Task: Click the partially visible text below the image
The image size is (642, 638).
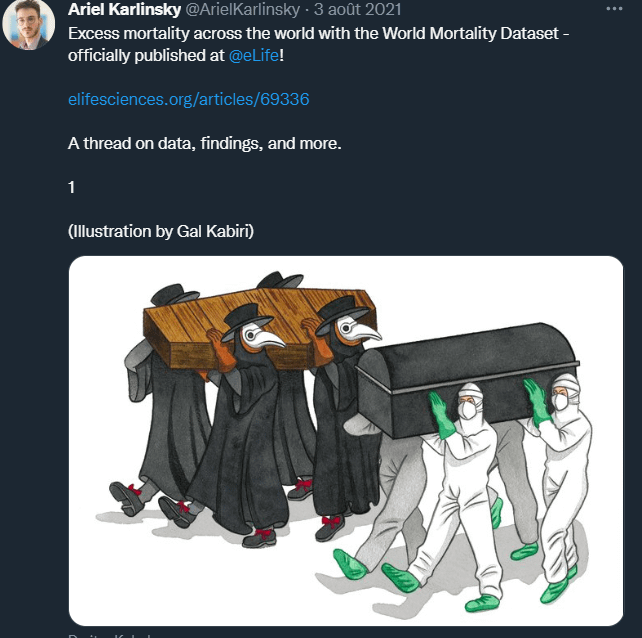Action: point(110,634)
